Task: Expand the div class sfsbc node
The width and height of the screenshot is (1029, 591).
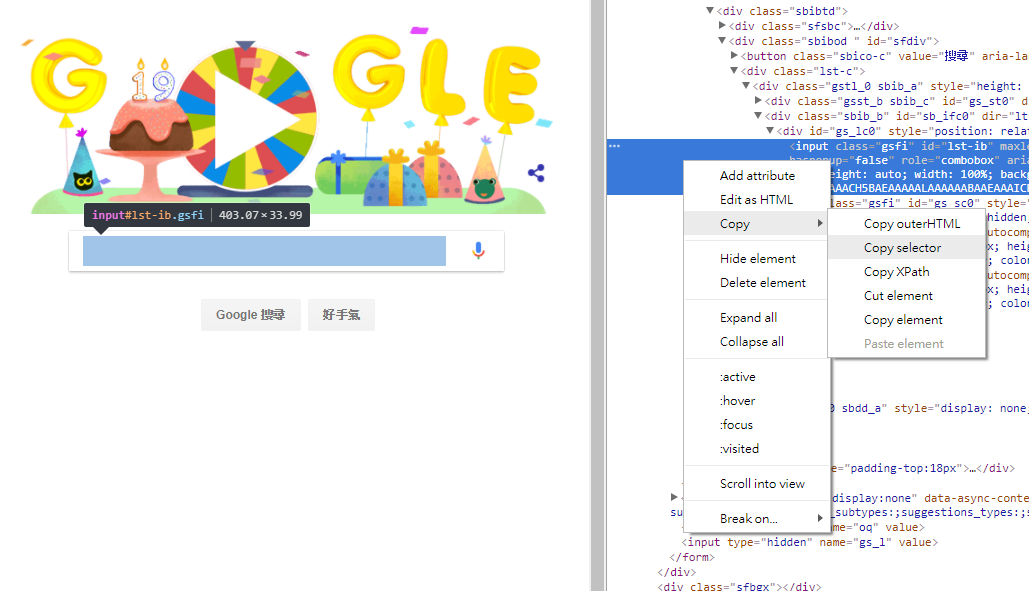Action: [x=722, y=26]
